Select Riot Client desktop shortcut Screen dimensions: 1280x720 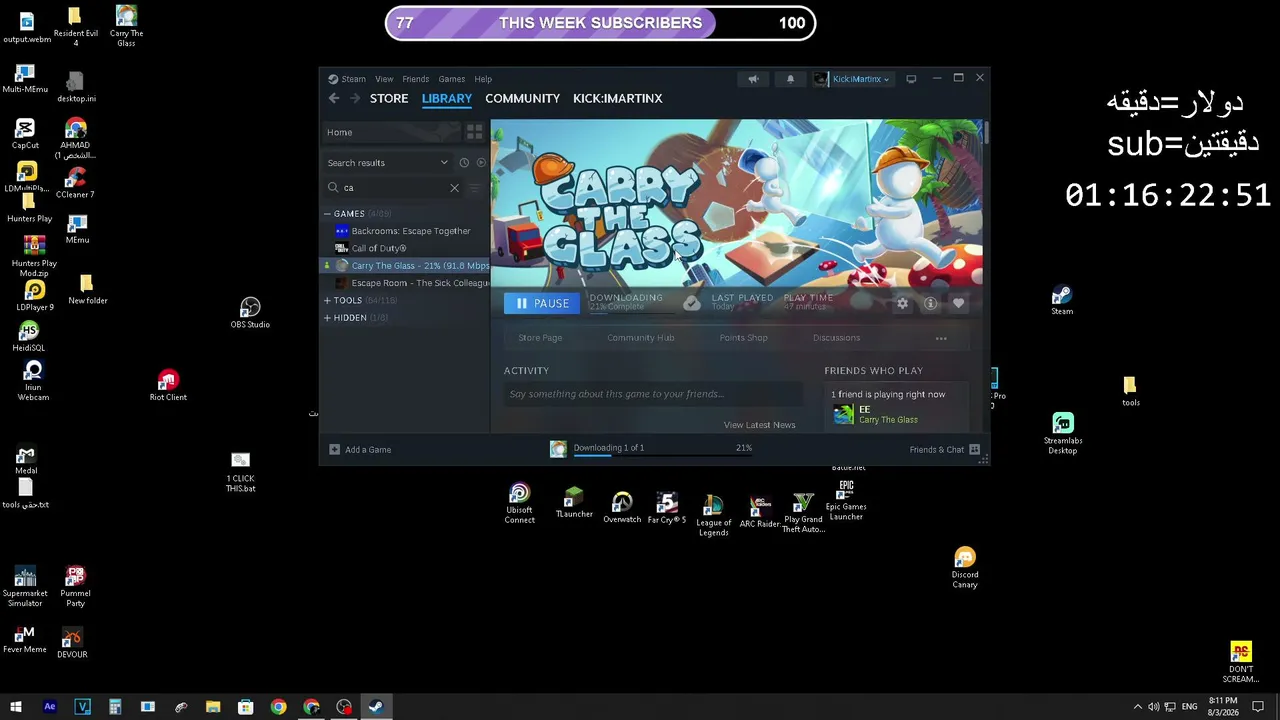[x=168, y=385]
